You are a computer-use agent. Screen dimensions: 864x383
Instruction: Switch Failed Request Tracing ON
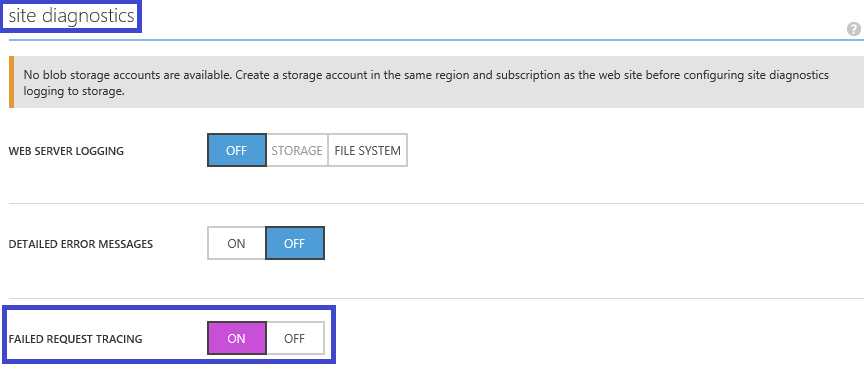[x=236, y=338]
